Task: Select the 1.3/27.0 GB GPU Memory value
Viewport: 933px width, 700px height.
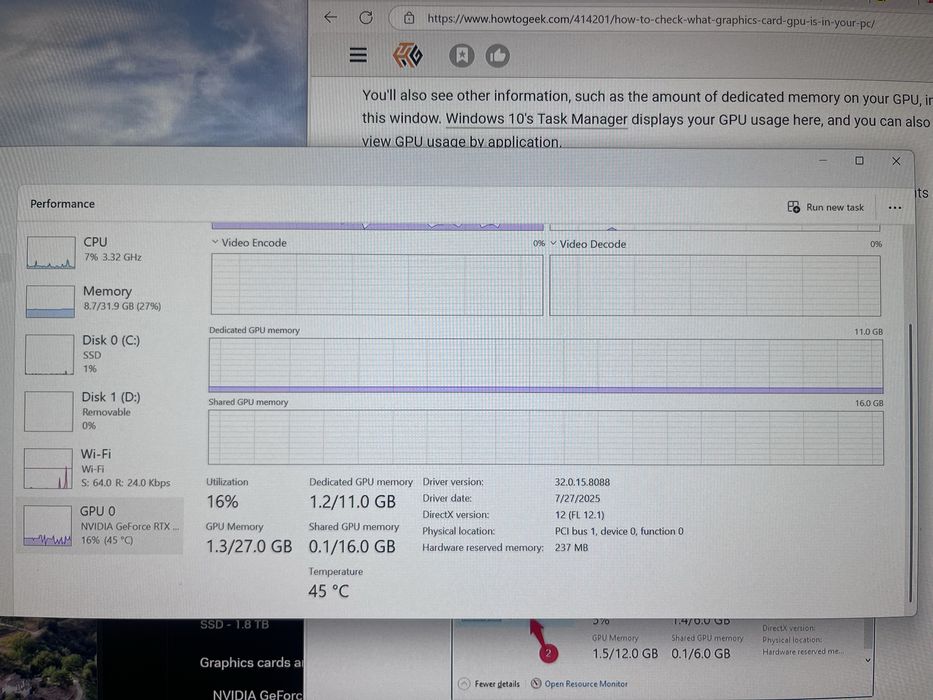Action: 249,546
